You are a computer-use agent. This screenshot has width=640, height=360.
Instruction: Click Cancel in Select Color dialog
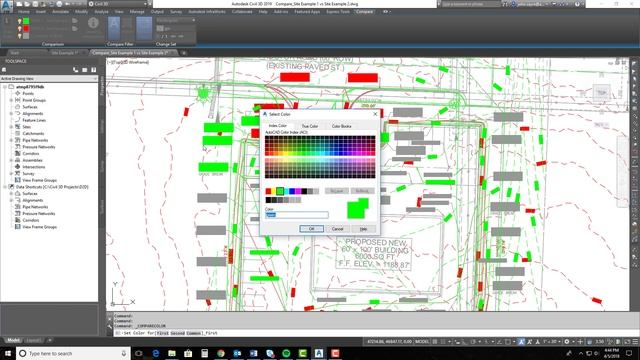[337, 229]
